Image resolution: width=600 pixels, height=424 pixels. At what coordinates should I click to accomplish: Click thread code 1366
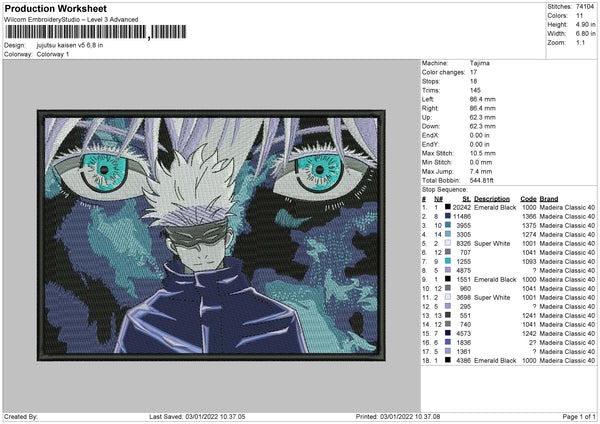[529, 217]
